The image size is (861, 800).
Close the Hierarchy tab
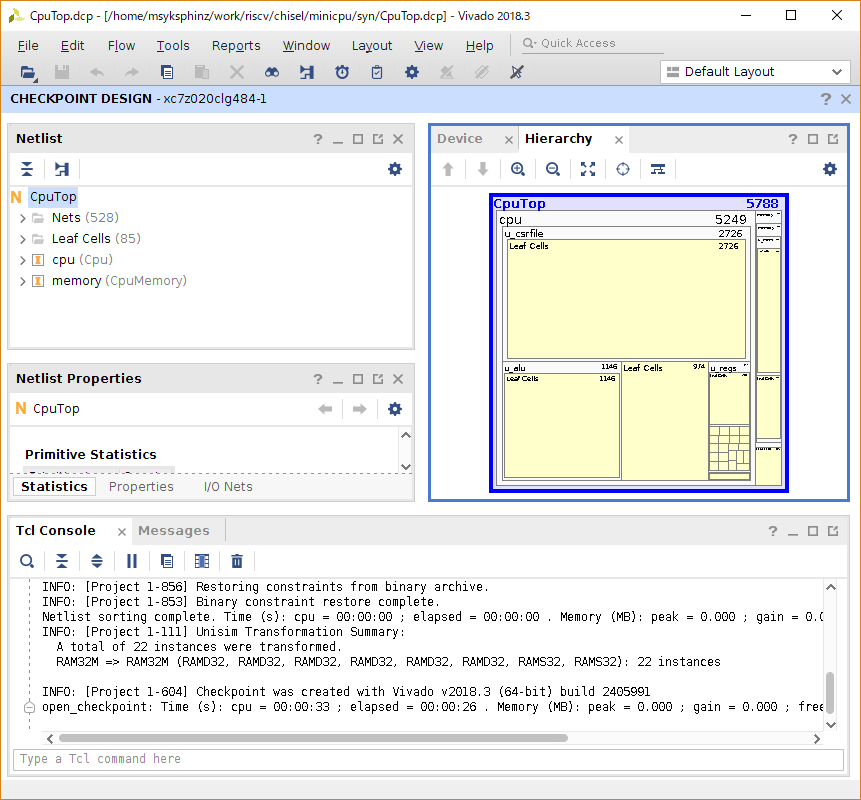619,140
